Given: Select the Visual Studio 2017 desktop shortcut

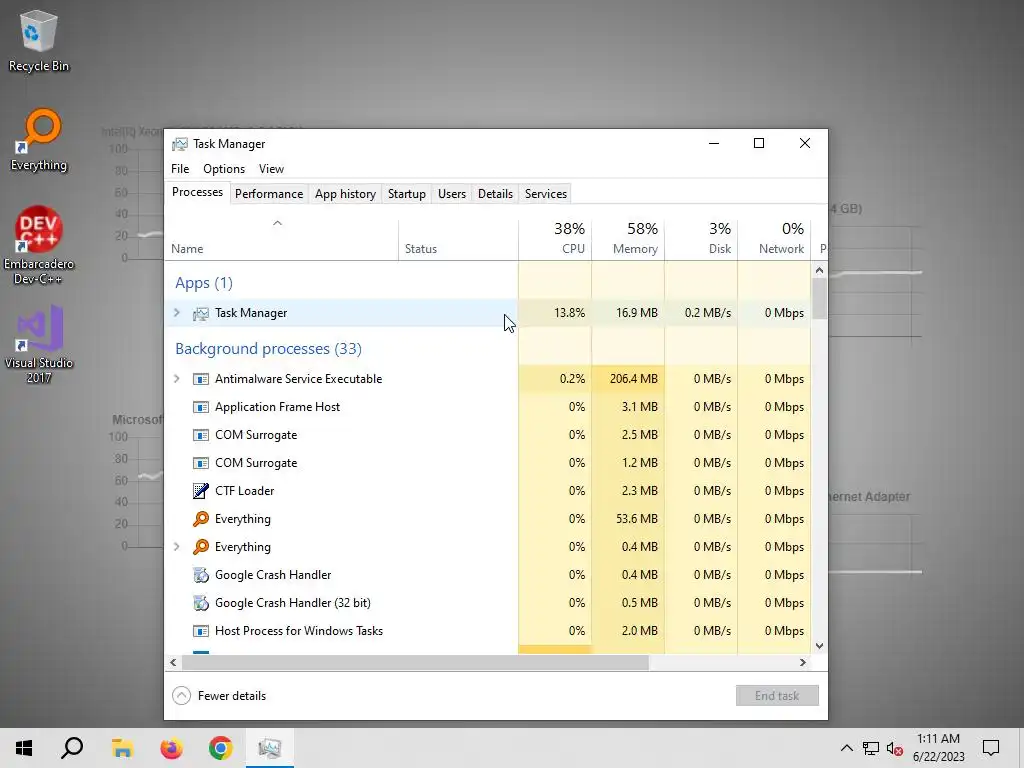Looking at the screenshot, I should pyautogui.click(x=39, y=344).
